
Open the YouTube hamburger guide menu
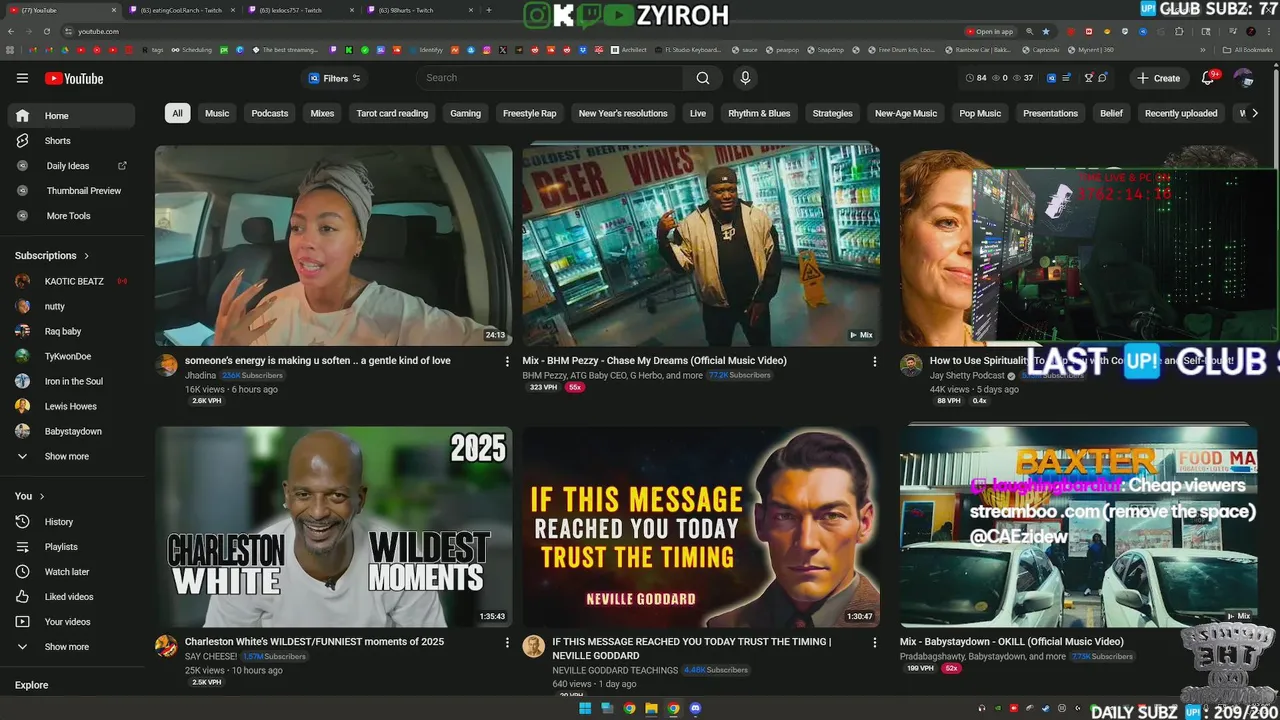click(22, 78)
